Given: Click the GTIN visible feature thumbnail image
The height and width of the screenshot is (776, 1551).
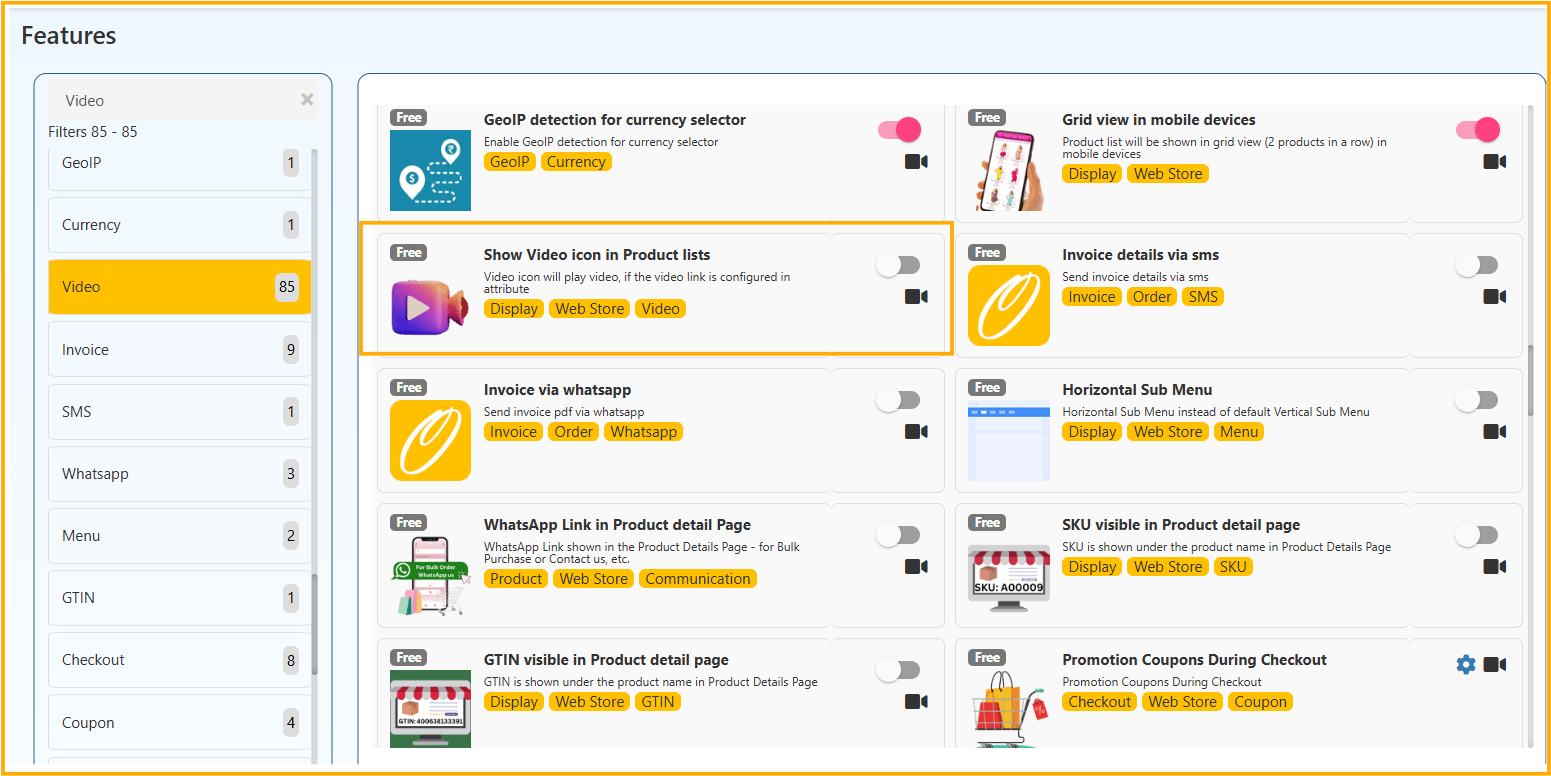Looking at the screenshot, I should pyautogui.click(x=430, y=708).
